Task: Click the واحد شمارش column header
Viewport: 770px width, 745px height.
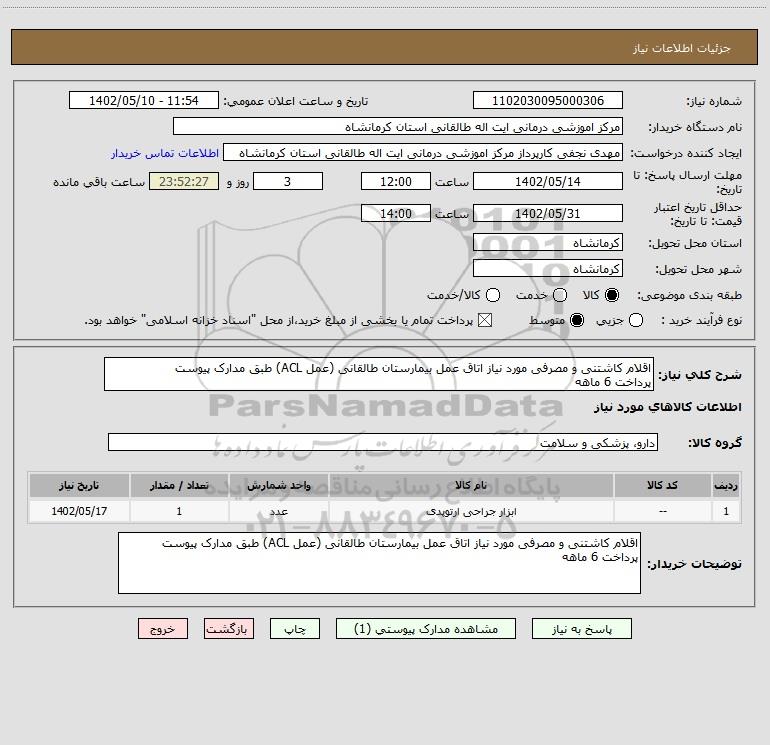Action: coord(278,485)
